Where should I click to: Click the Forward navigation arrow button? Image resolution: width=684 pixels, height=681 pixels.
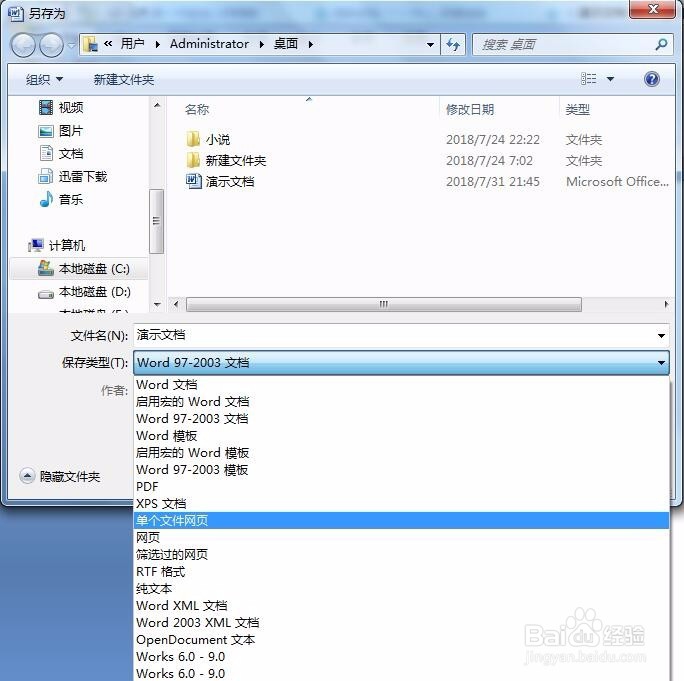pyautogui.click(x=51, y=44)
